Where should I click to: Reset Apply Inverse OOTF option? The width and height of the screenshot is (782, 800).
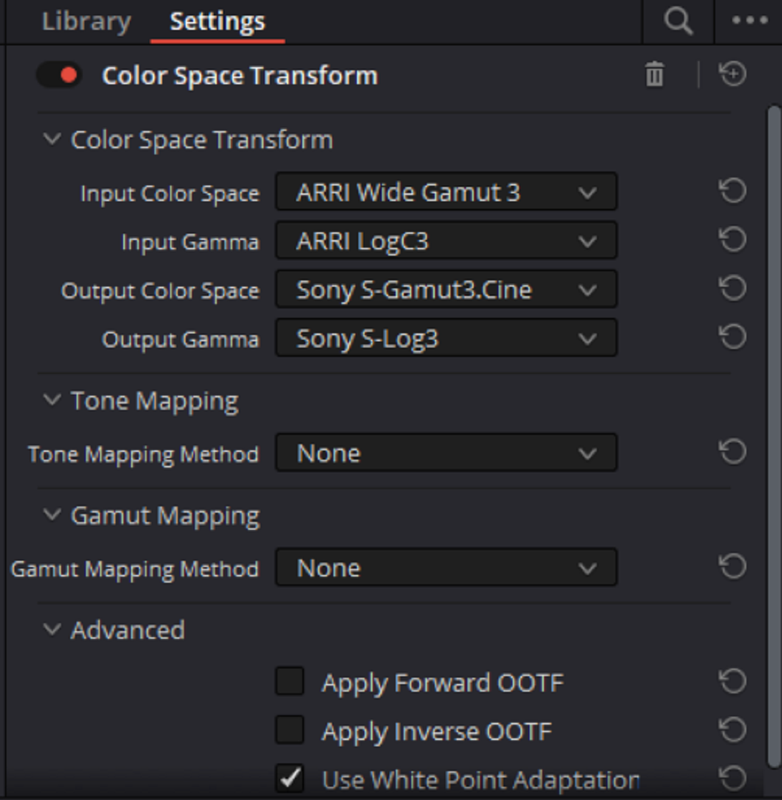tap(733, 730)
